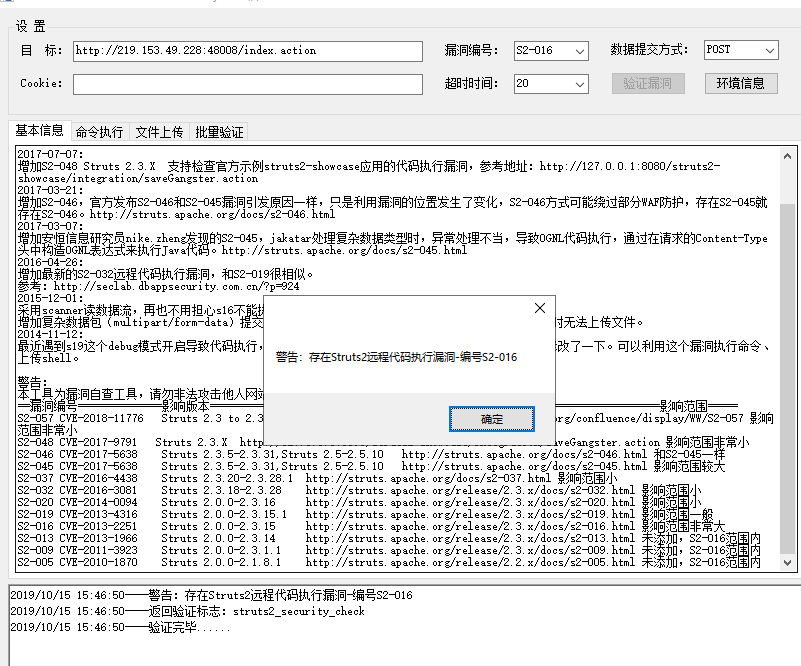
Task: Click the empty Cookie input field
Action: [x=248, y=84]
